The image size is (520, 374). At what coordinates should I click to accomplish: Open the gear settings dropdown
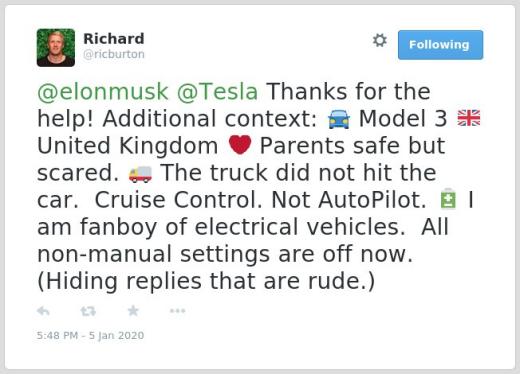click(380, 40)
